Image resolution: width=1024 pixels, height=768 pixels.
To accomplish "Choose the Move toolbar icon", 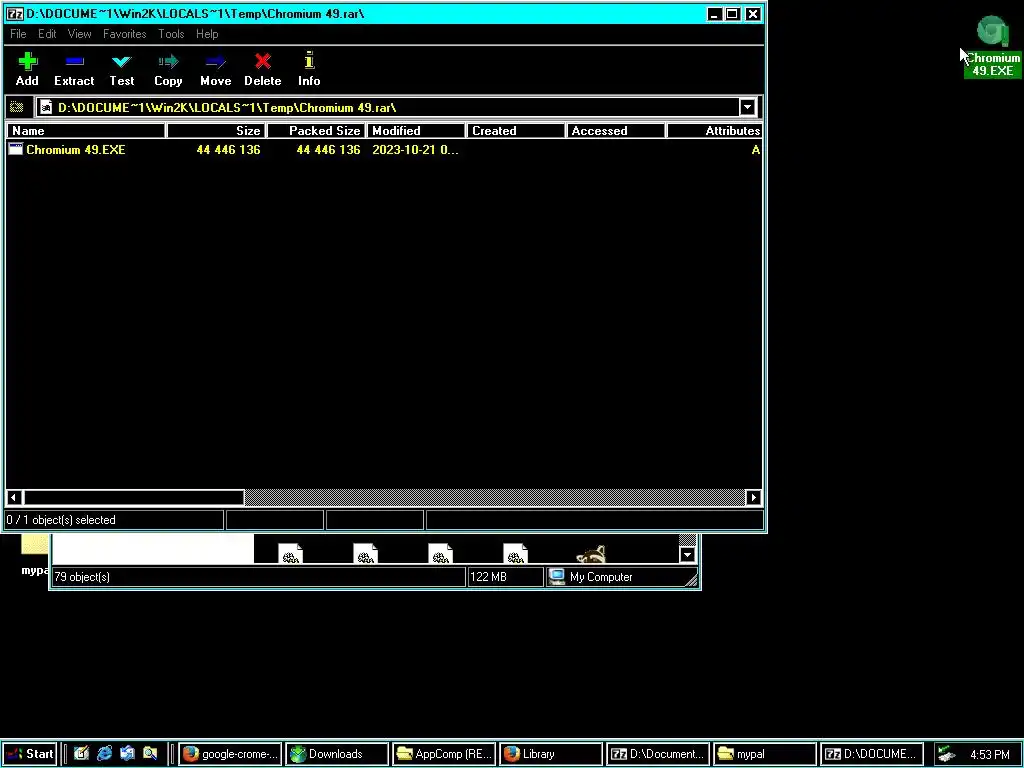I will point(216,69).
